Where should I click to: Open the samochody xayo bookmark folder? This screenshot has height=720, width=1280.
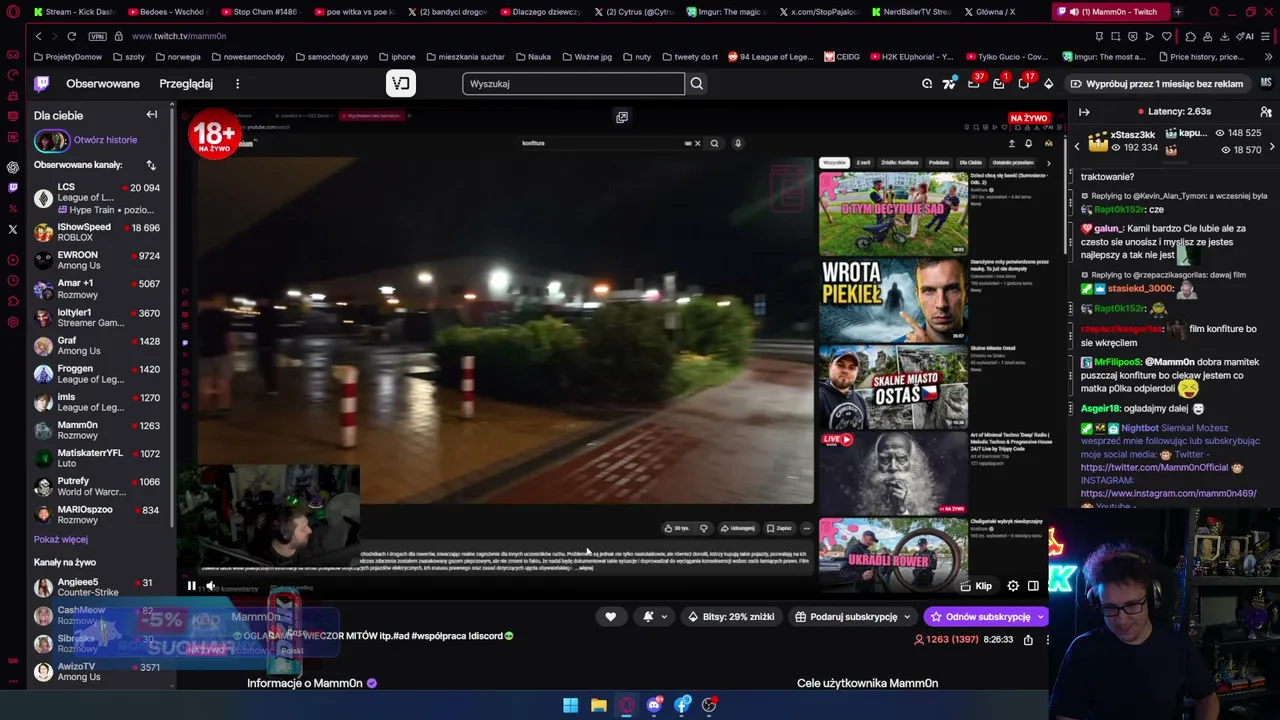tap(332, 57)
